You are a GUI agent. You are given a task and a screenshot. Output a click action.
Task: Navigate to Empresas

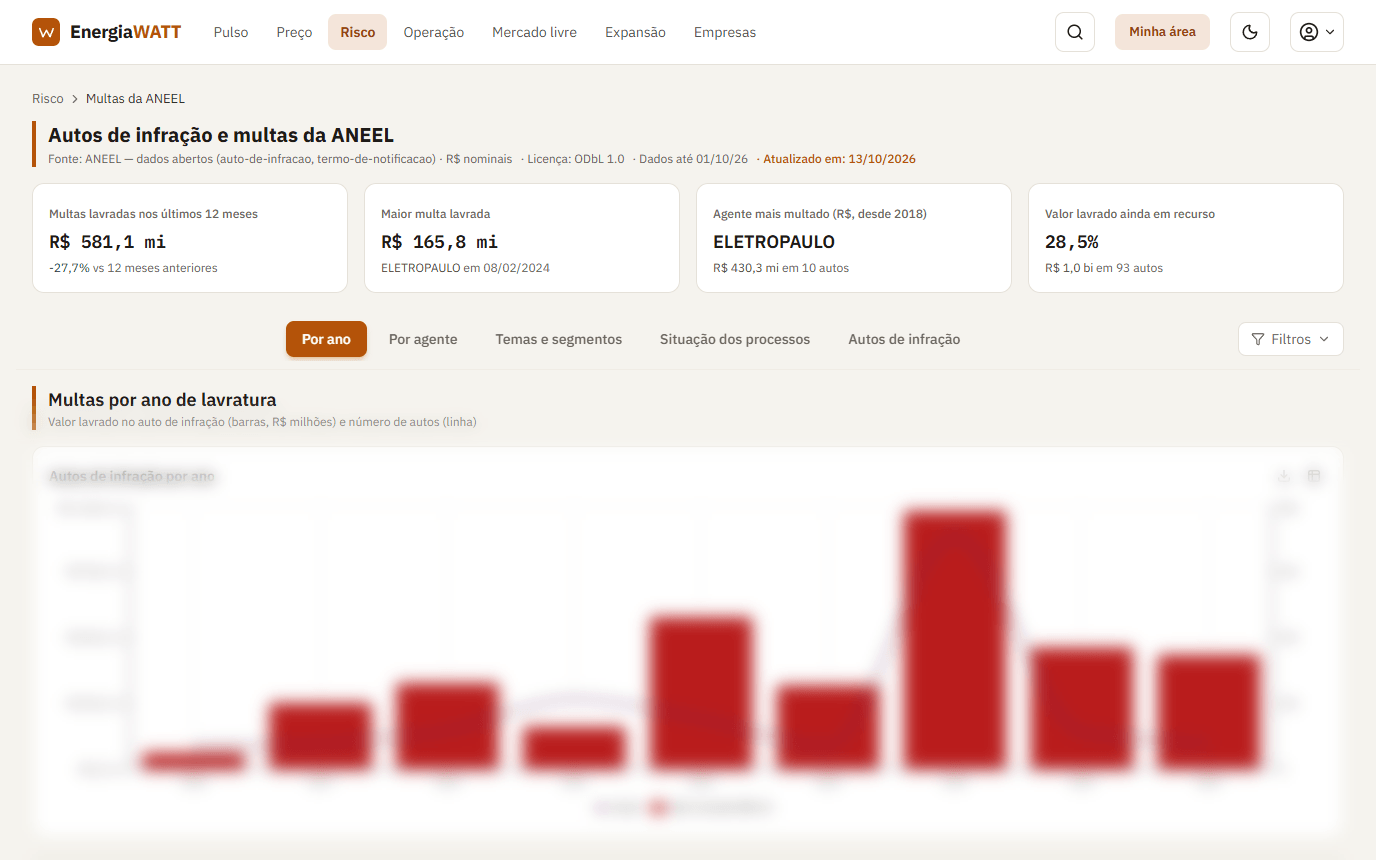725,32
